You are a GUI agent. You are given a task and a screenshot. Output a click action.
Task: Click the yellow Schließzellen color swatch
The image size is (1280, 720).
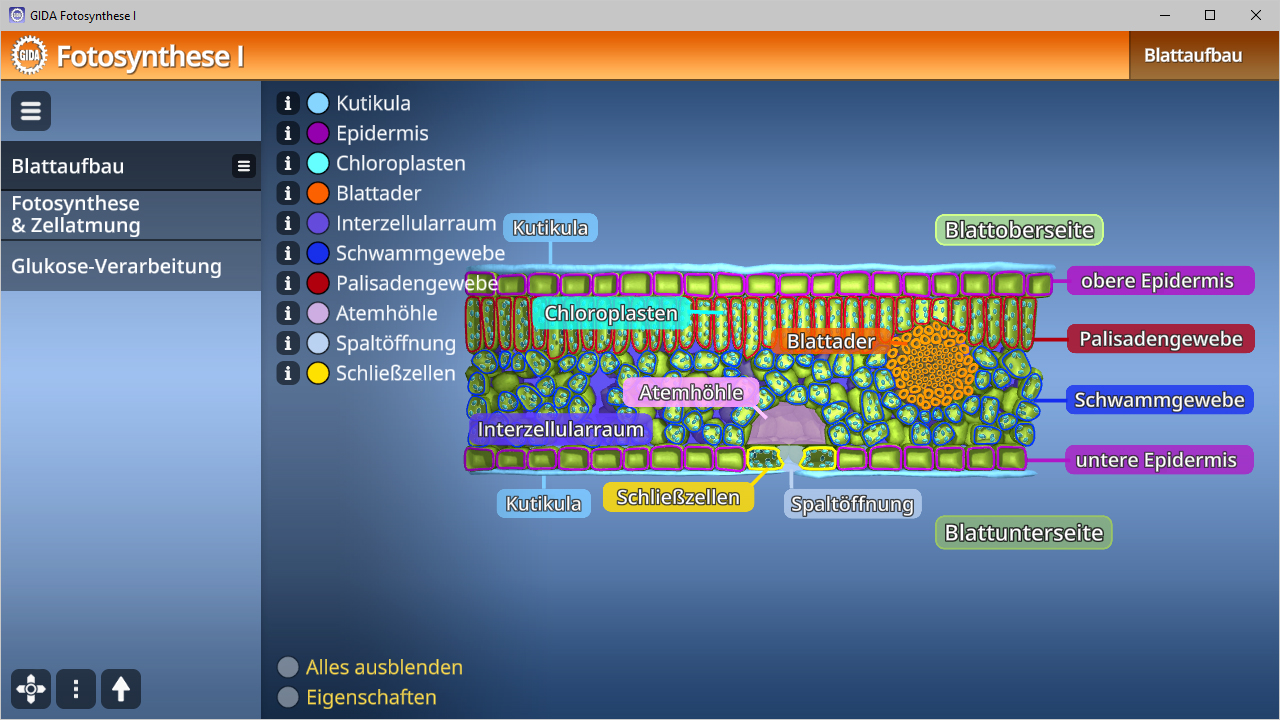[316, 373]
